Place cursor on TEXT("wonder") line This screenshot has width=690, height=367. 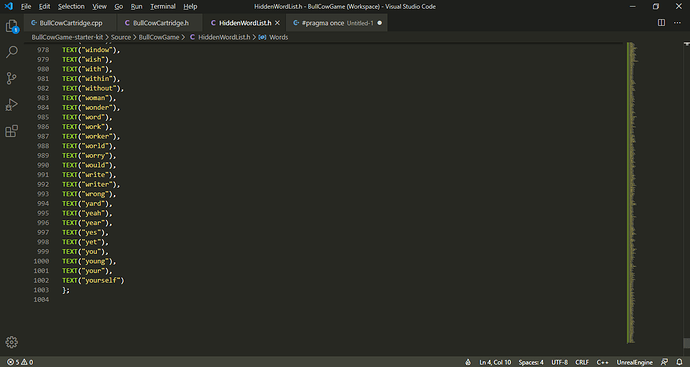[91, 108]
